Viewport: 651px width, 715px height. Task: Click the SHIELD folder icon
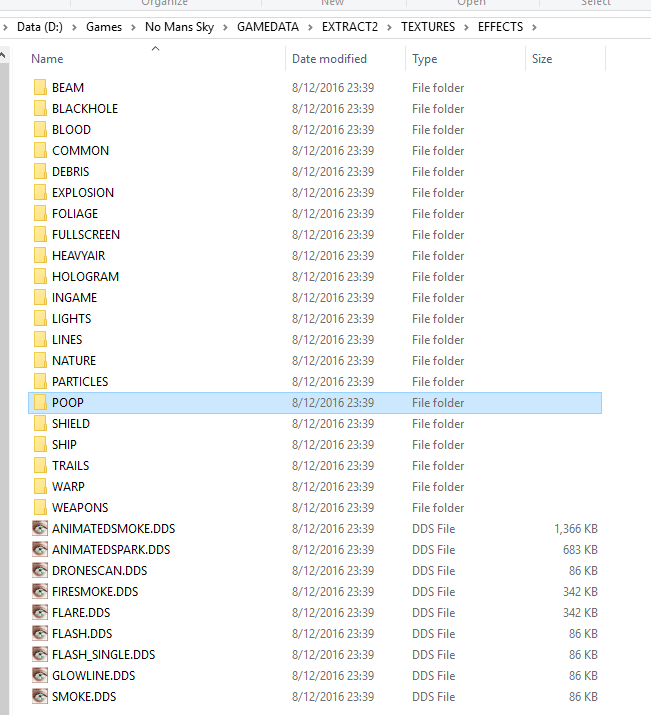click(x=40, y=423)
